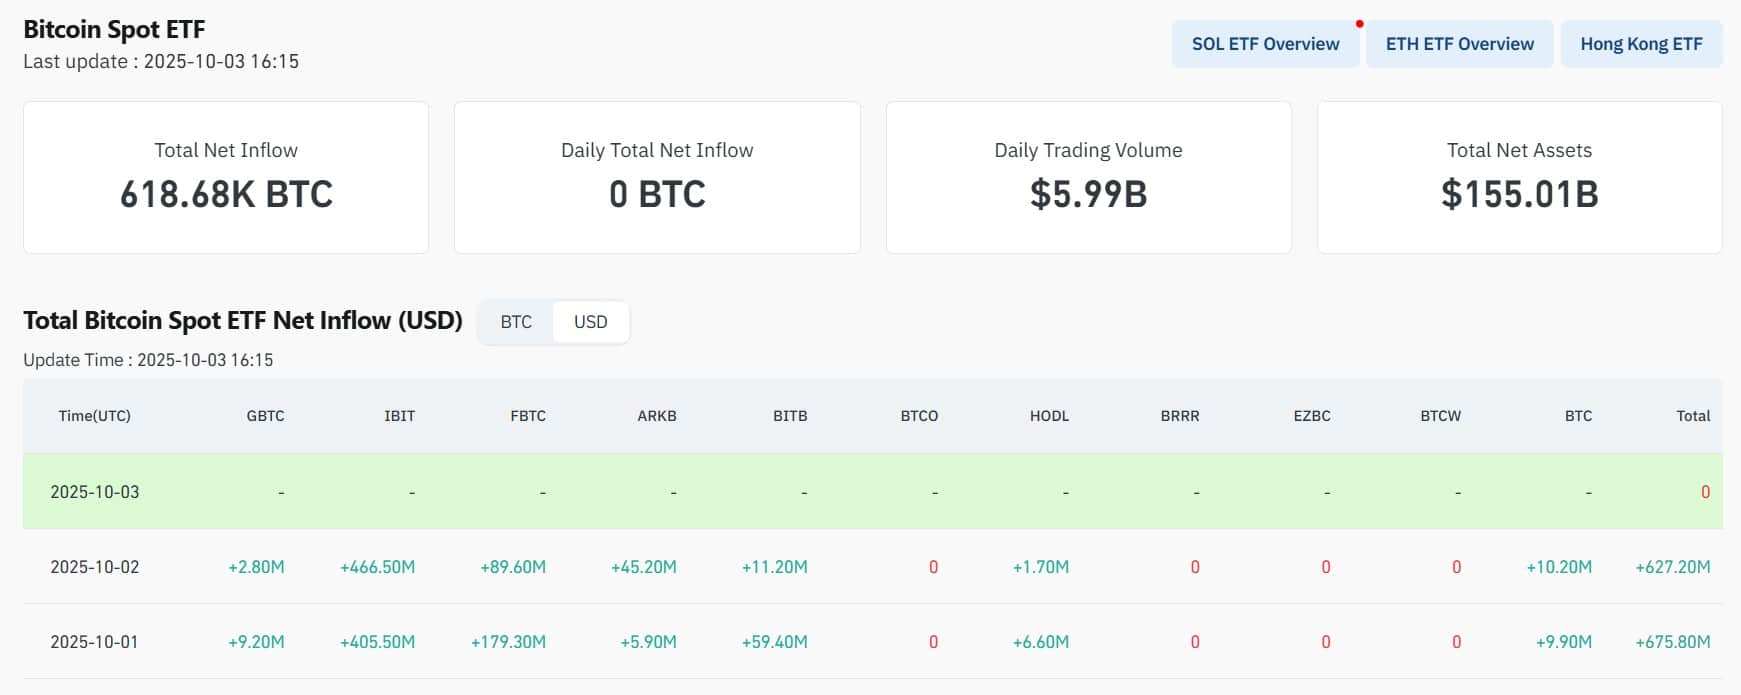The height and width of the screenshot is (695, 1741).
Task: Switch net inflow view to BTC
Action: 516,322
